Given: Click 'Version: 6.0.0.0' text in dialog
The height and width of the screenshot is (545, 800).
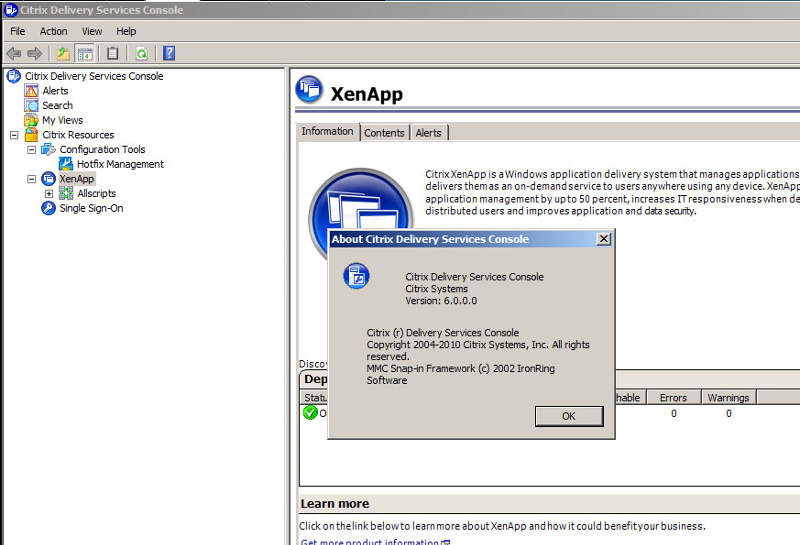Looking at the screenshot, I should coord(441,301).
